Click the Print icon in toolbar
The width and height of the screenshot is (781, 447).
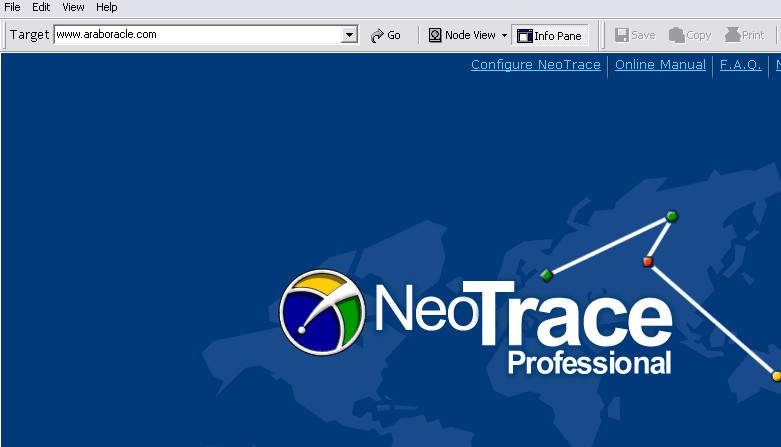click(x=732, y=35)
